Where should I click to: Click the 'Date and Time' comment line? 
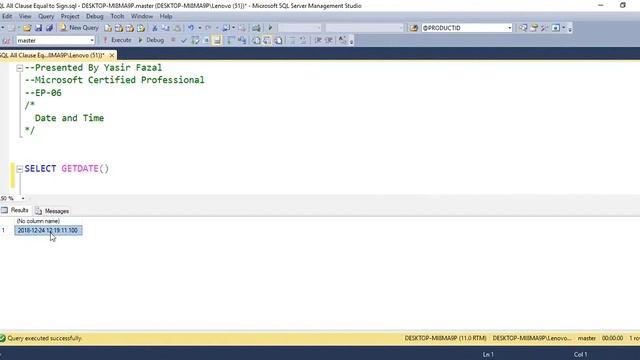pos(69,118)
